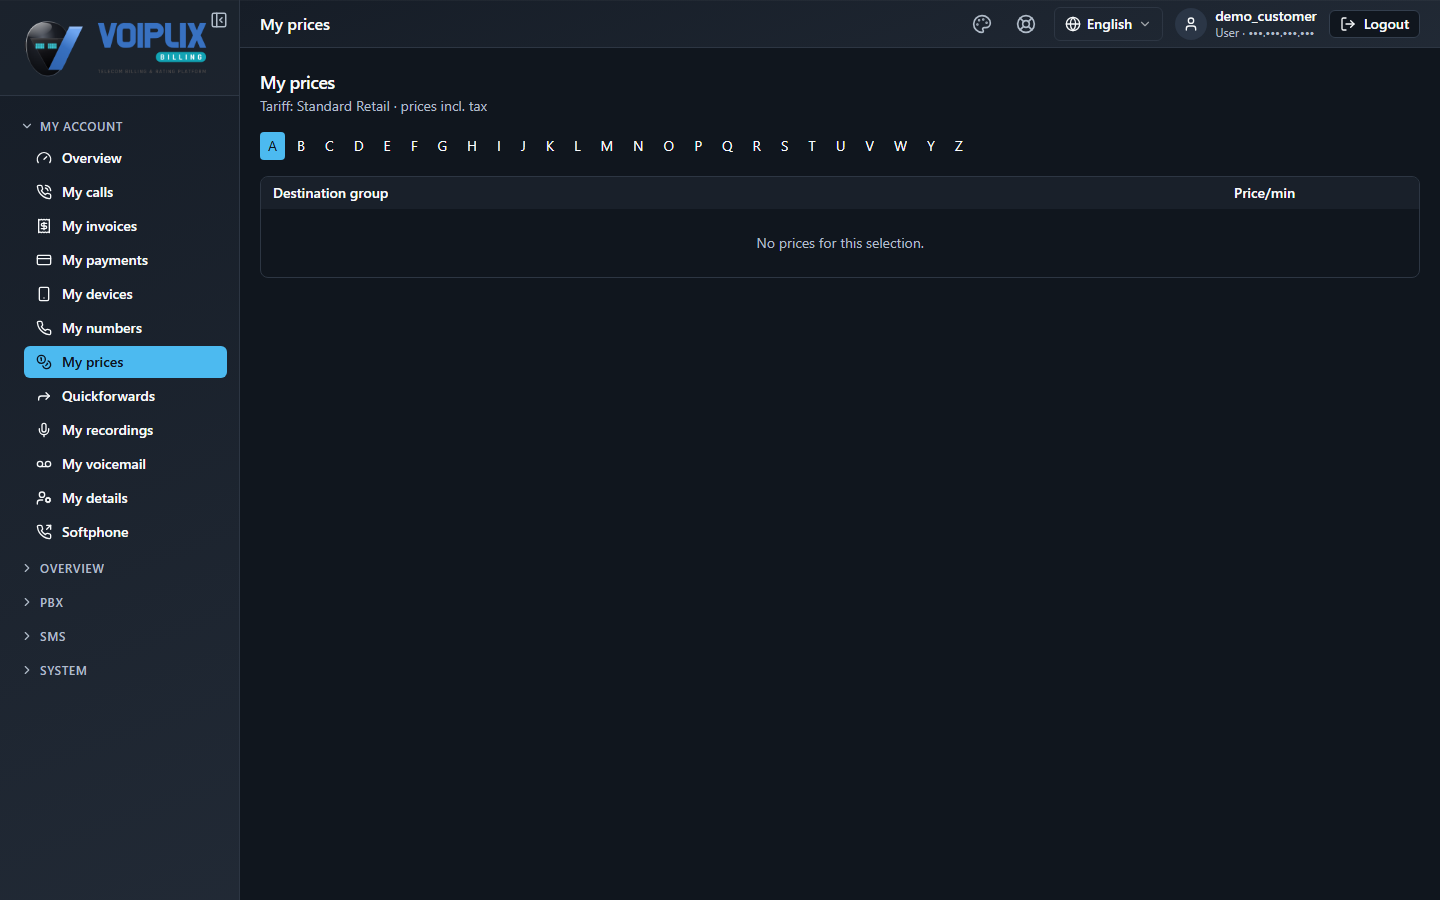This screenshot has height=900, width=1440.
Task: Click the My payments card icon
Action: 44,260
